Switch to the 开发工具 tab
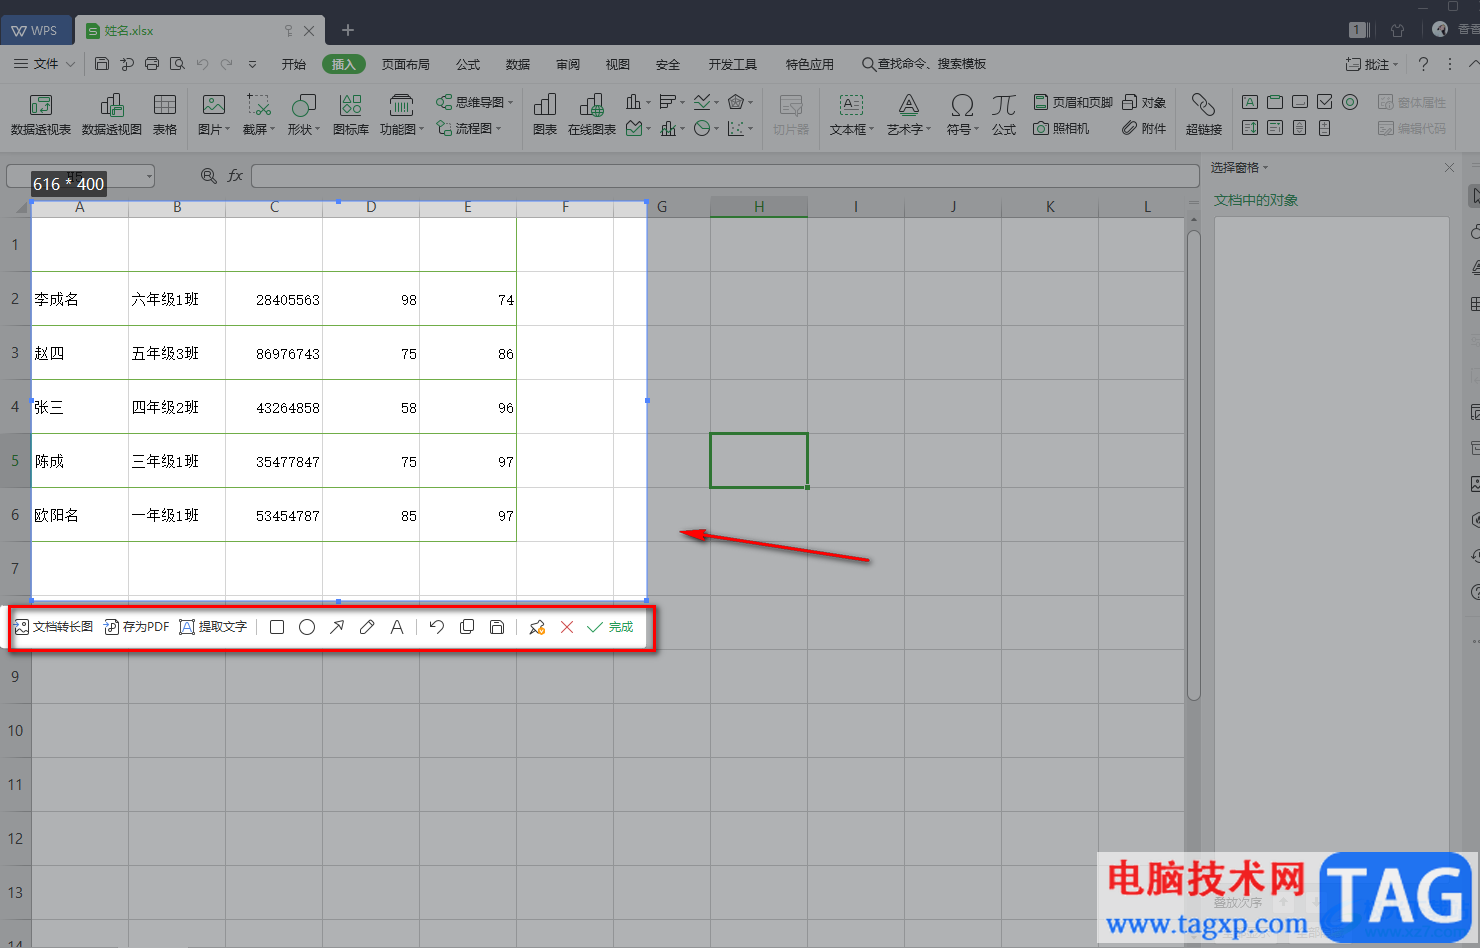The width and height of the screenshot is (1480, 948). (x=733, y=64)
